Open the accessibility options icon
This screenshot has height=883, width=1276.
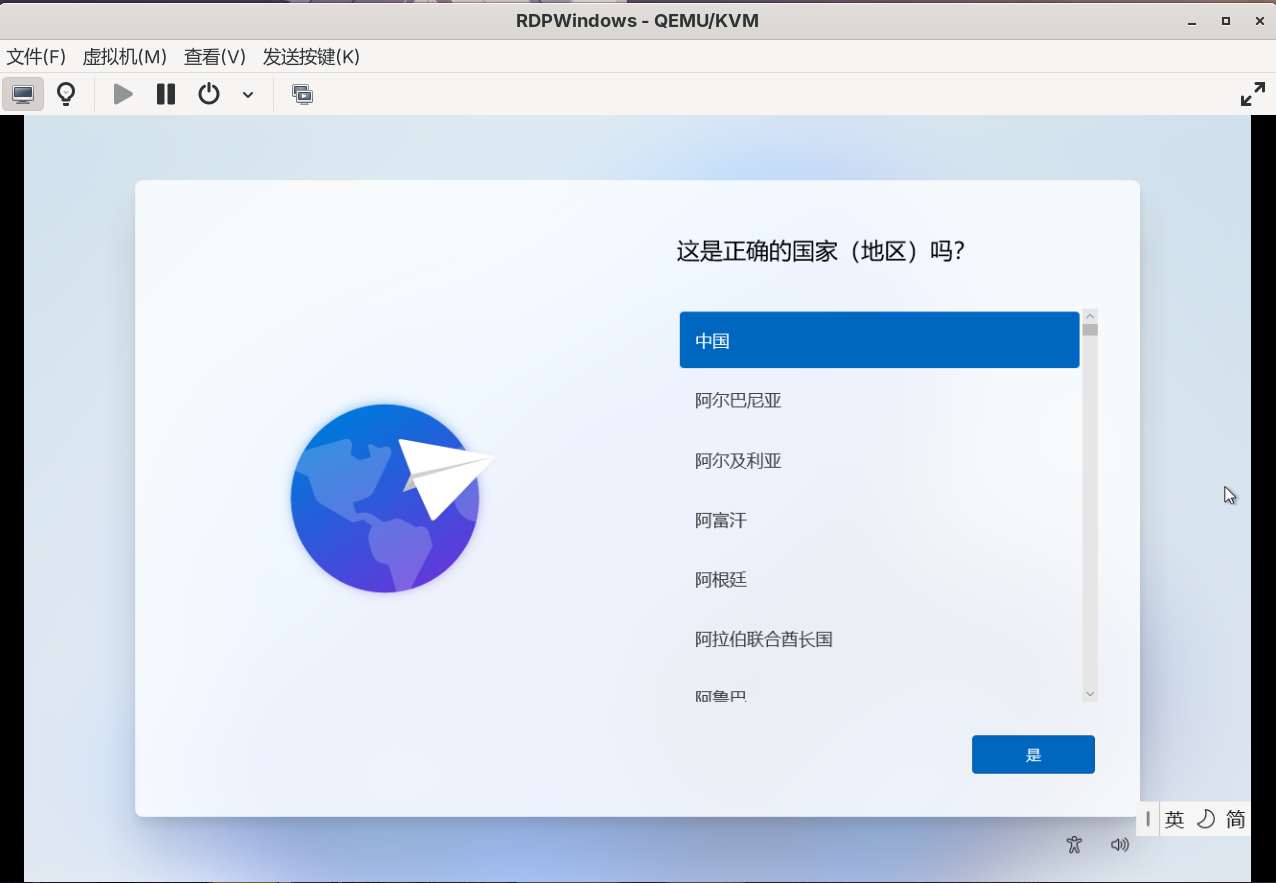pos(1074,844)
